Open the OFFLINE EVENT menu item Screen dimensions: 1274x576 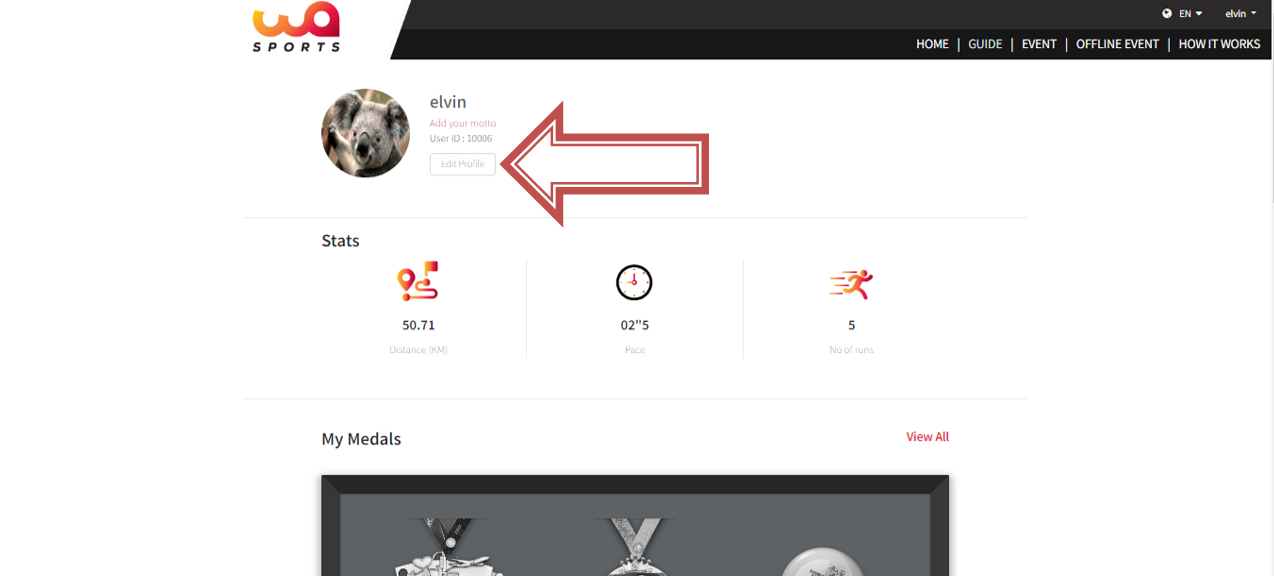1117,44
